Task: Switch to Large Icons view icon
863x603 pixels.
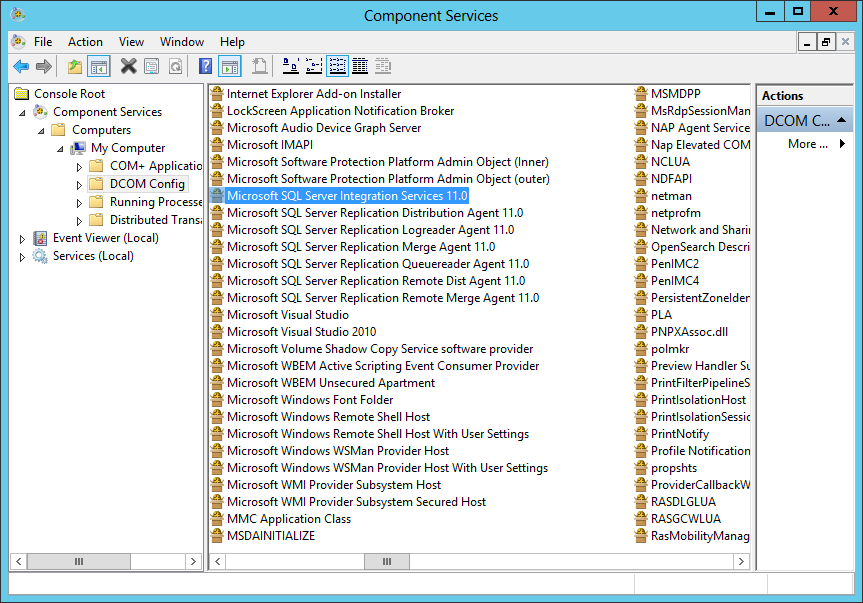Action: pos(290,67)
